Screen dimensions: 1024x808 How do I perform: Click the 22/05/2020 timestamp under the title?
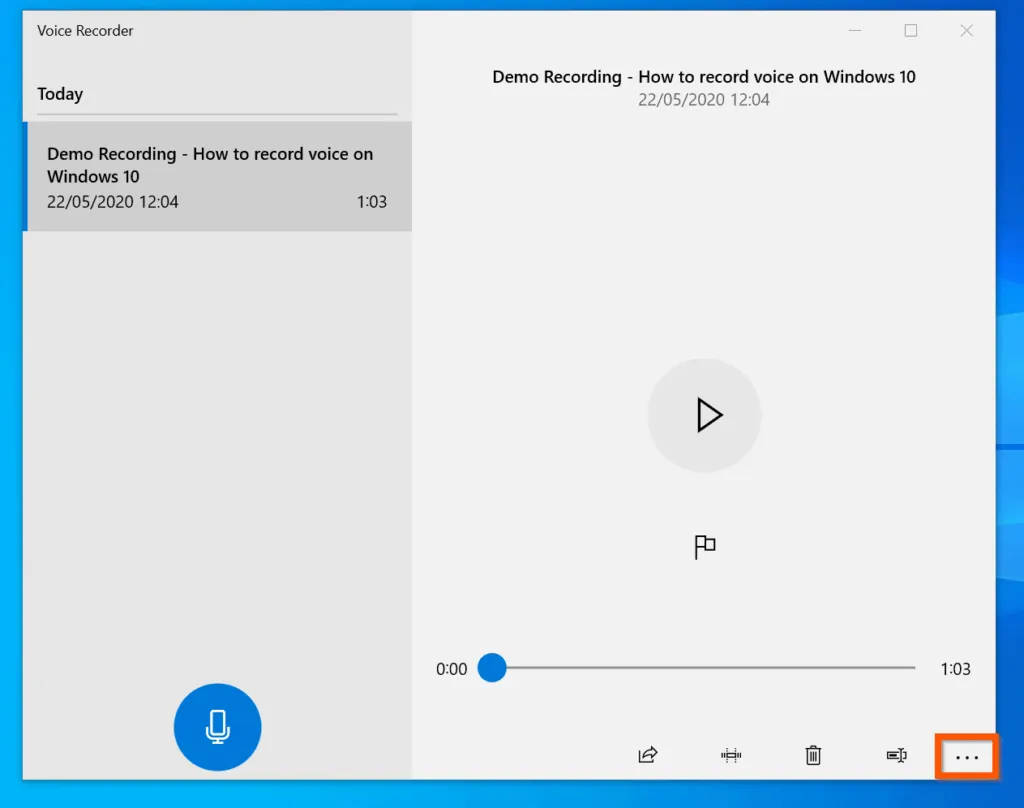(x=703, y=100)
